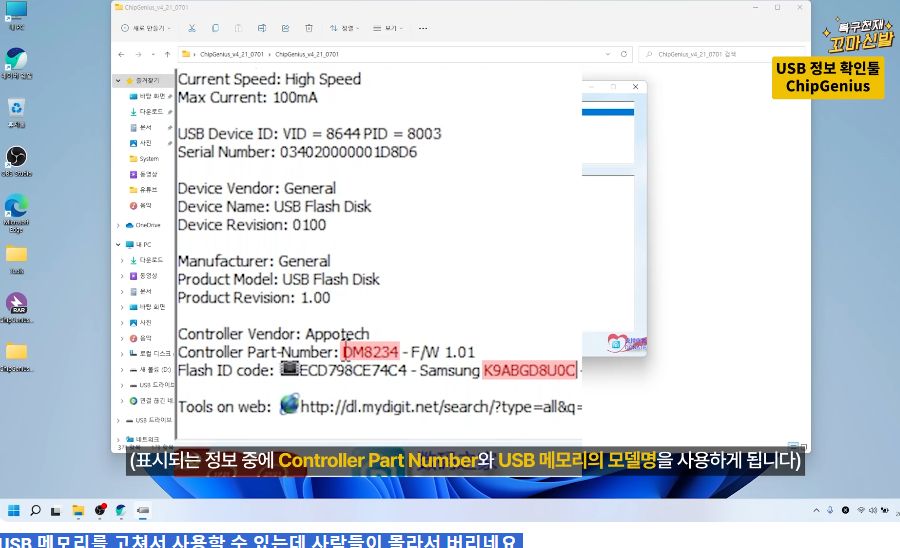This screenshot has width=900, height=548.
Task: Click the Wi-Fi icon in system tray
Action: pyautogui.click(x=861, y=510)
